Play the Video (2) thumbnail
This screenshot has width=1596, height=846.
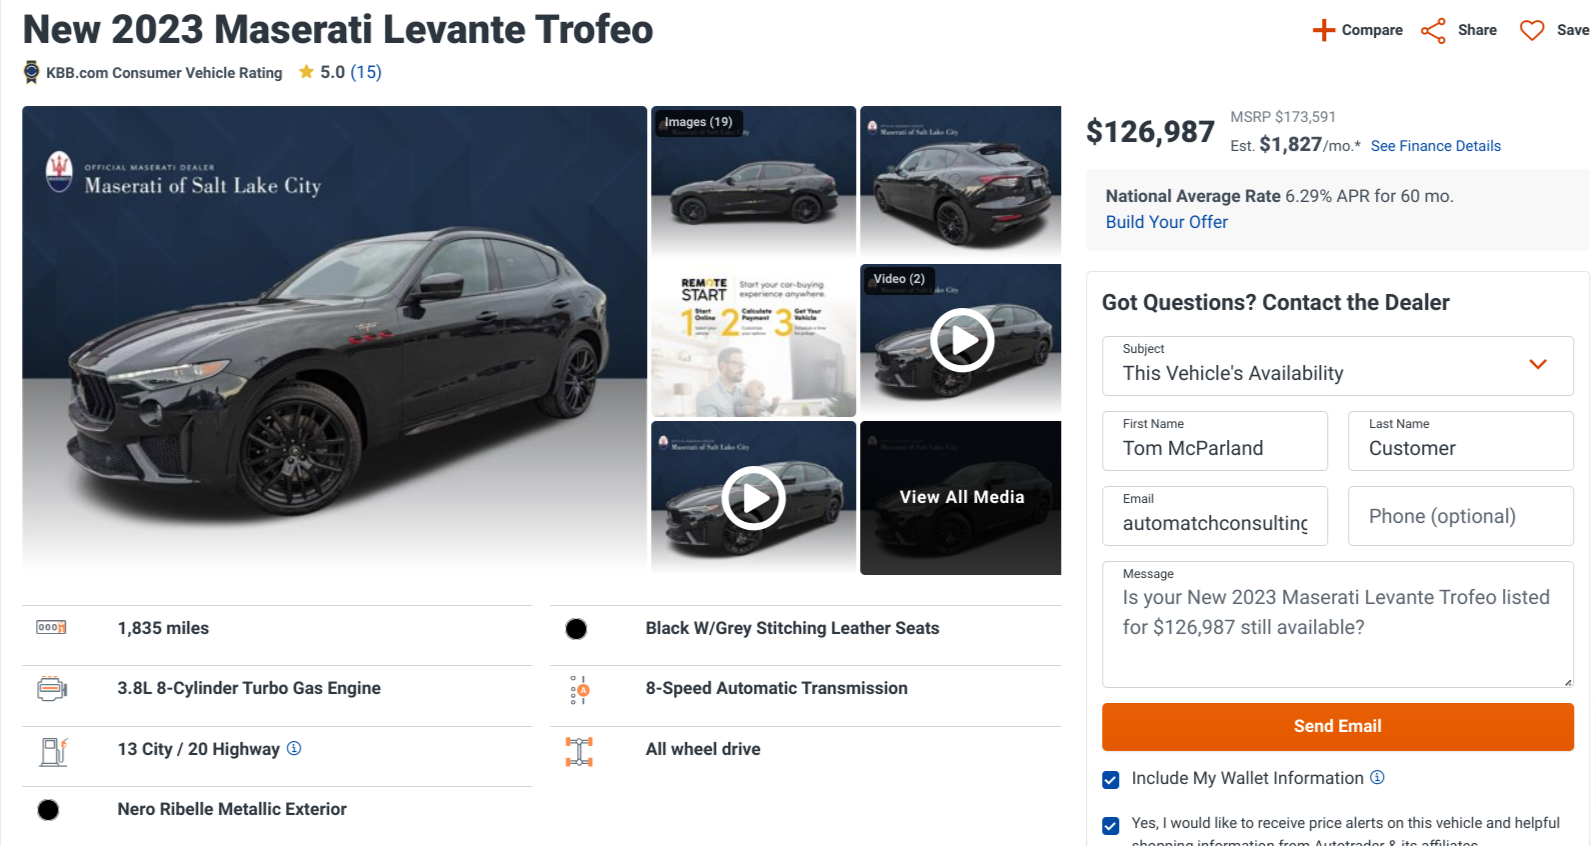click(961, 340)
